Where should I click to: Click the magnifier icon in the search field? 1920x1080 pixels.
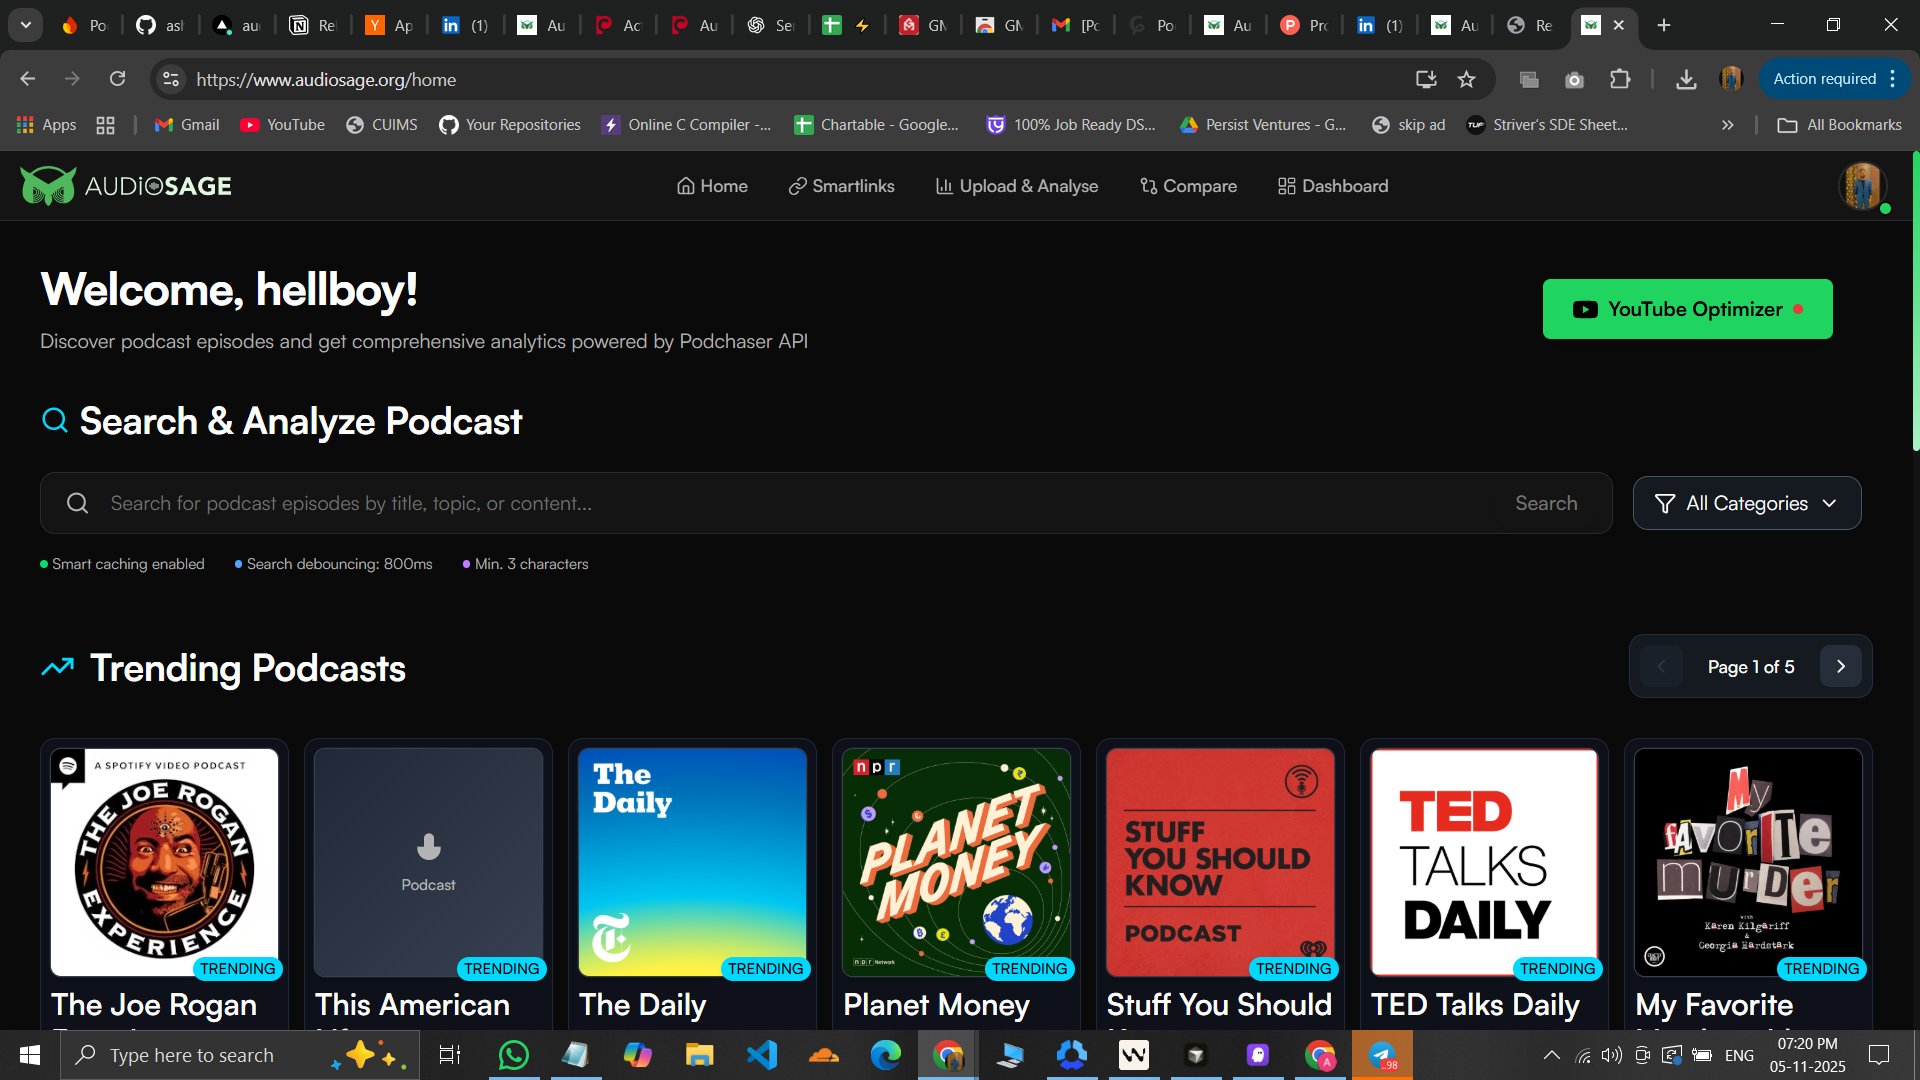(78, 503)
